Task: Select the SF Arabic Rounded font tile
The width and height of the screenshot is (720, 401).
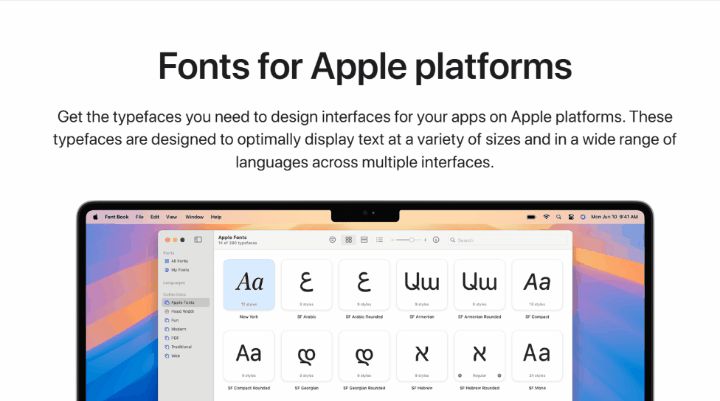Action: 364,285
